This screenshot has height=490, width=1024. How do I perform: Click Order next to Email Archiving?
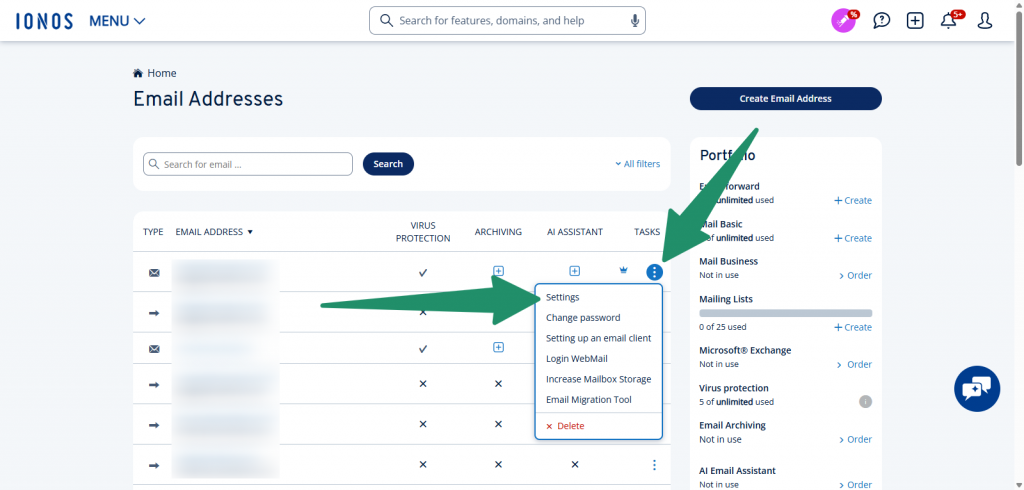click(856, 440)
